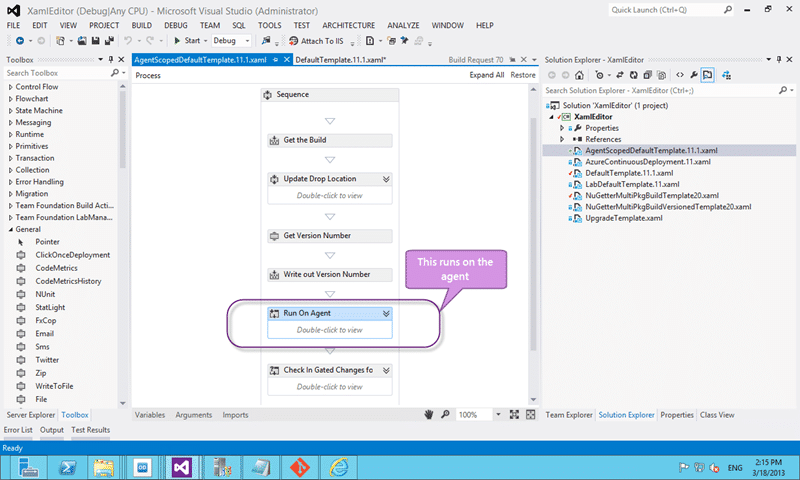Select the Write out Version Number activity
This screenshot has width=800, height=480.
(x=330, y=274)
